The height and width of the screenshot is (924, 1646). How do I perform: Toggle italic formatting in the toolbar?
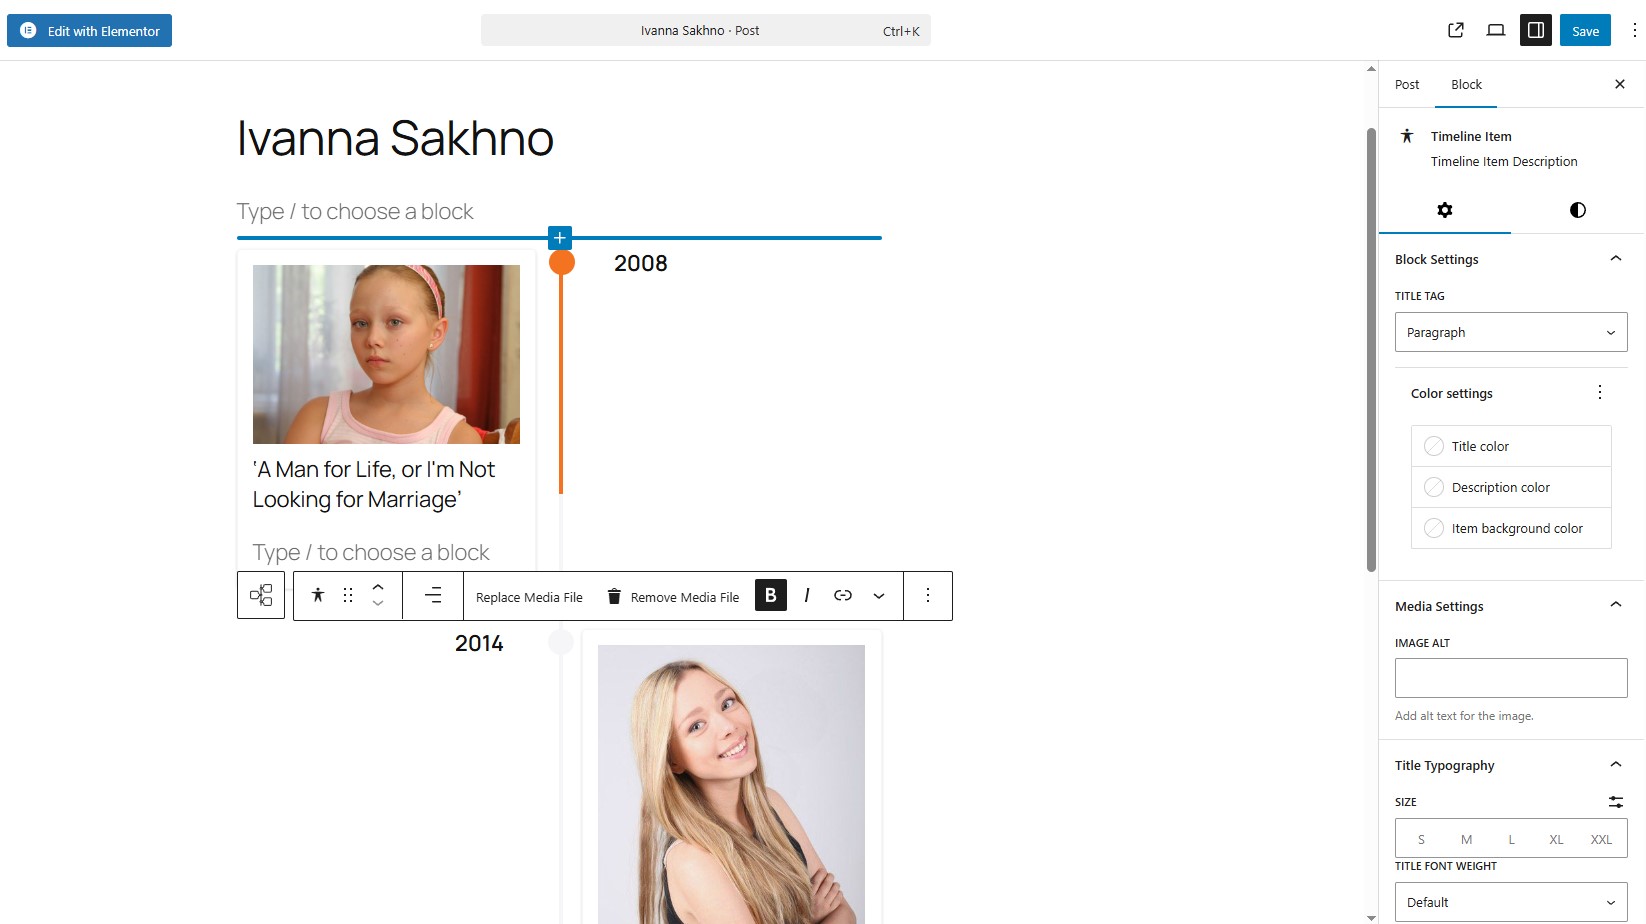click(x=806, y=595)
